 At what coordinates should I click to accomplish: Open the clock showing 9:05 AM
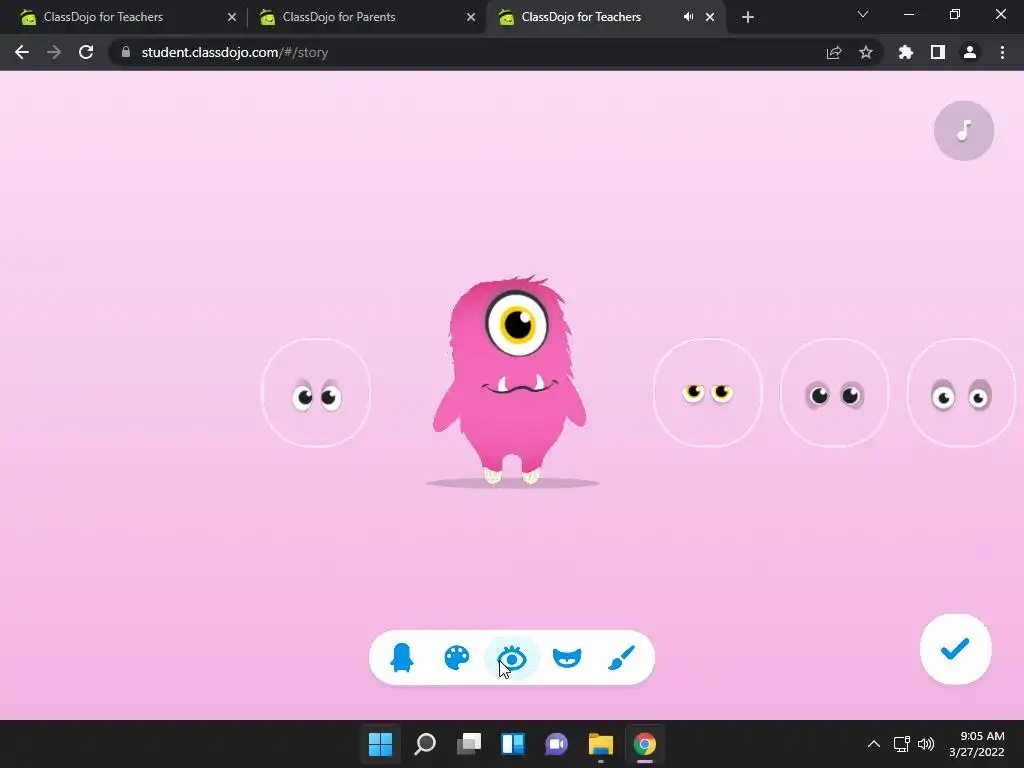point(977,744)
